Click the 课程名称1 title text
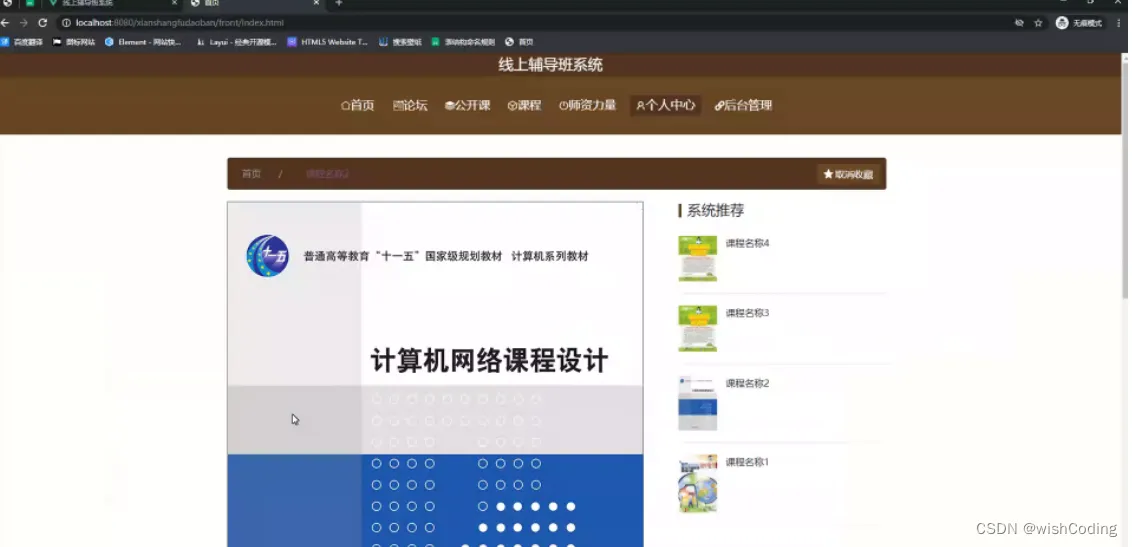The height and width of the screenshot is (547, 1132). [747, 462]
